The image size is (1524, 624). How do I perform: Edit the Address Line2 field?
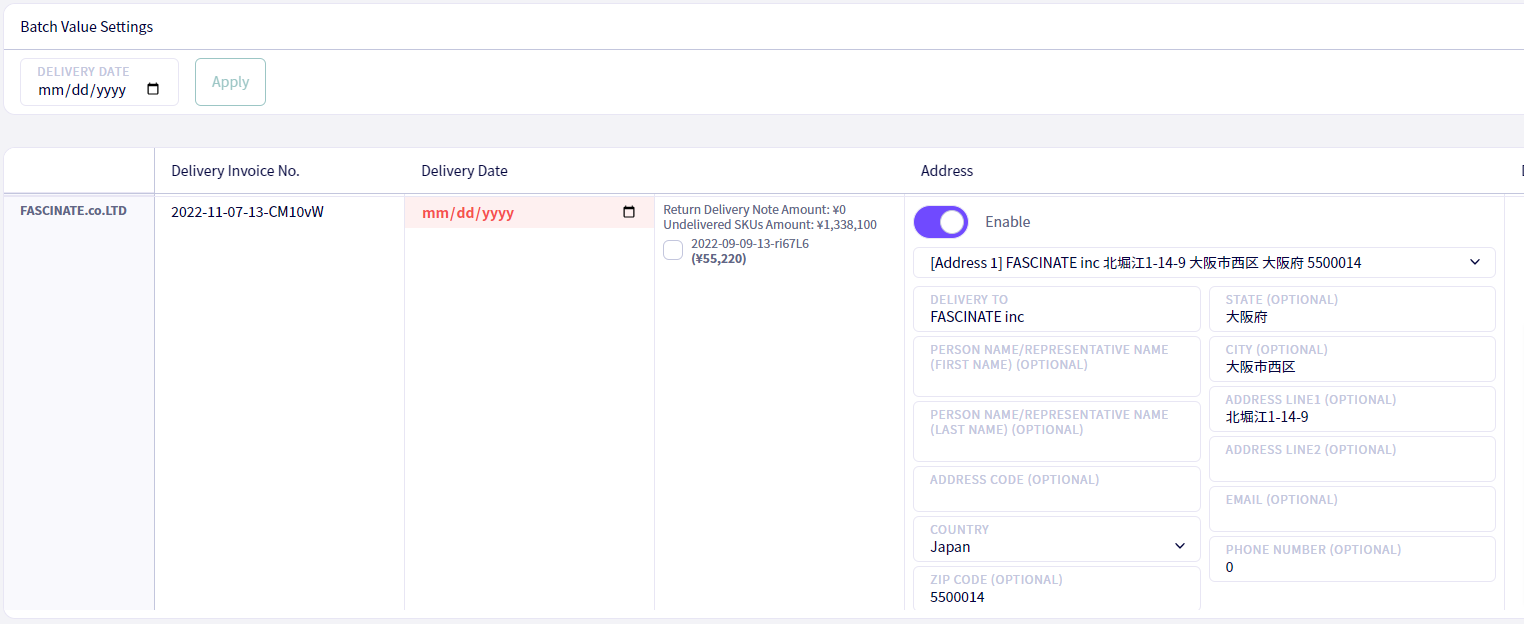pos(1352,459)
